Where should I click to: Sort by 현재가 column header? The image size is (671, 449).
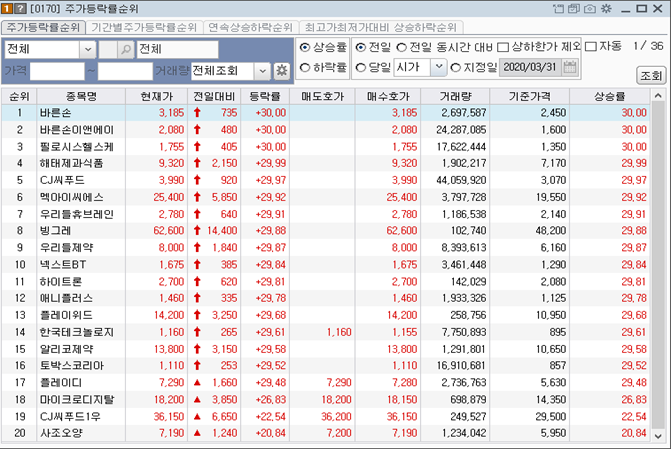pyautogui.click(x=157, y=96)
